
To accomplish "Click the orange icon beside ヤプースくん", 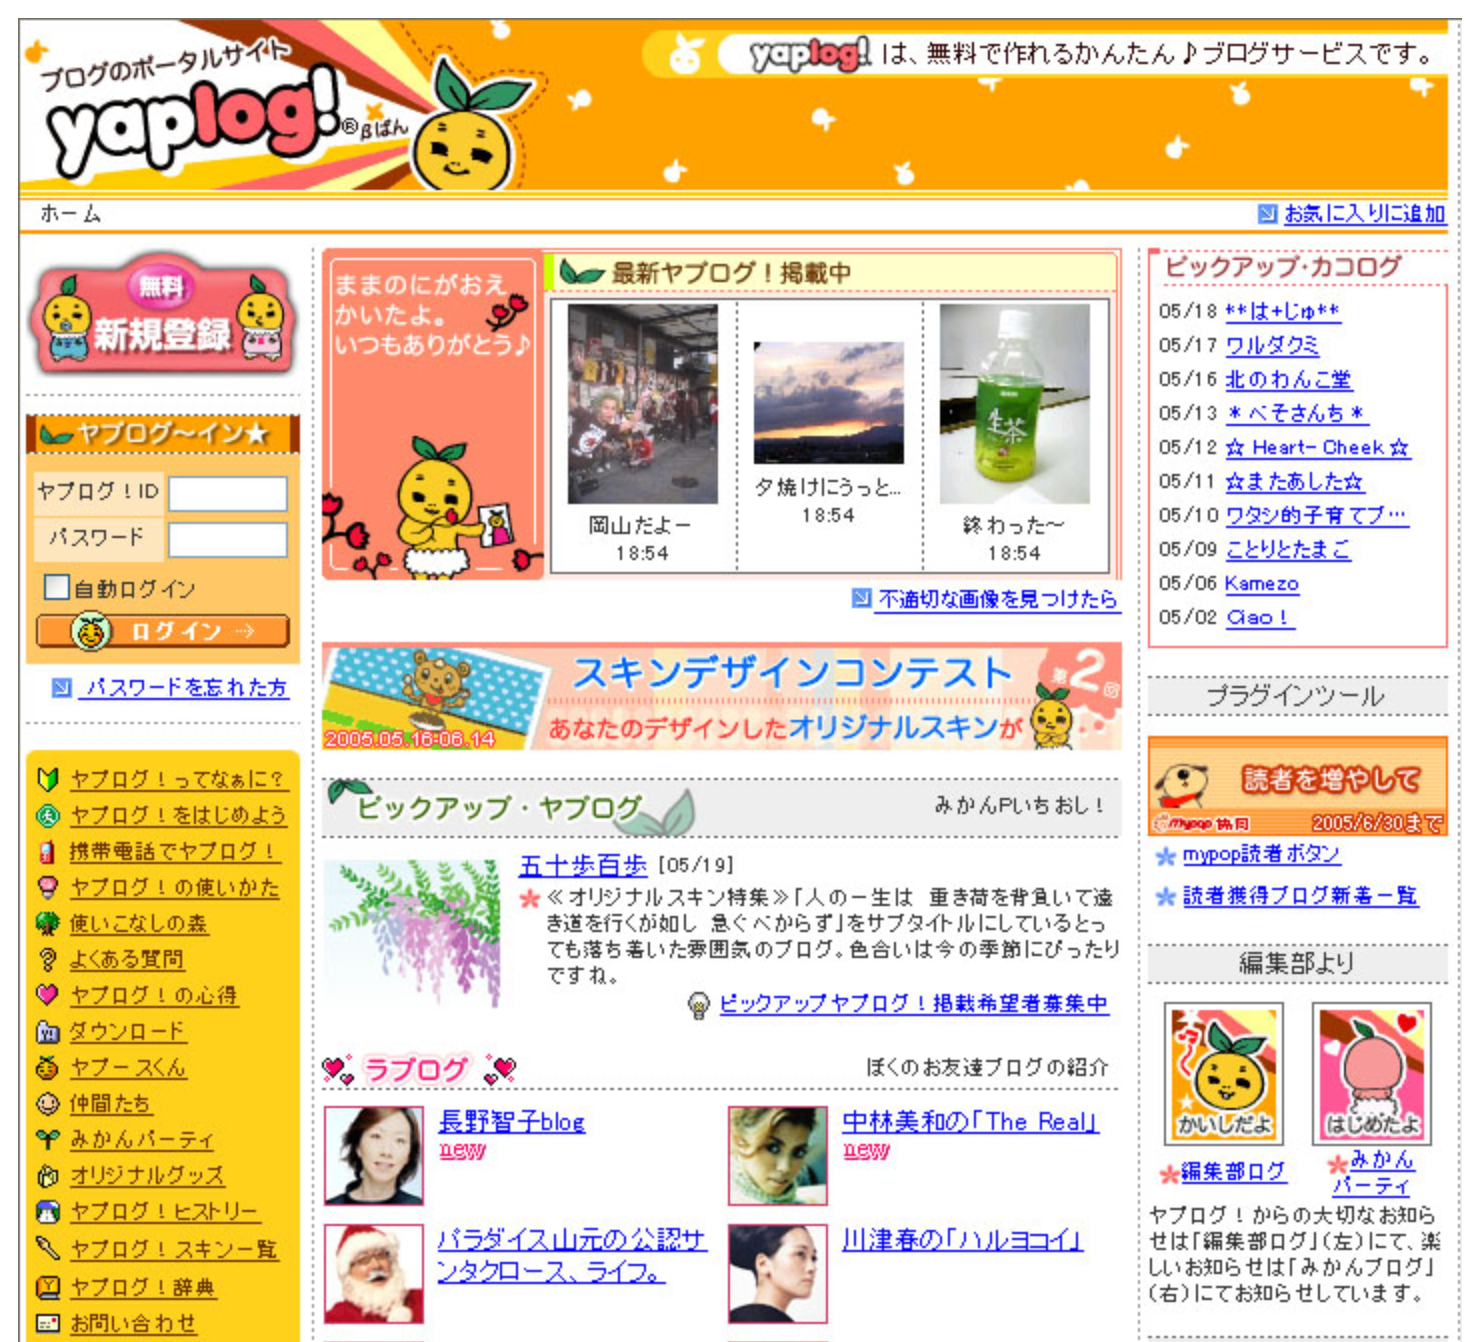I will point(47,1067).
